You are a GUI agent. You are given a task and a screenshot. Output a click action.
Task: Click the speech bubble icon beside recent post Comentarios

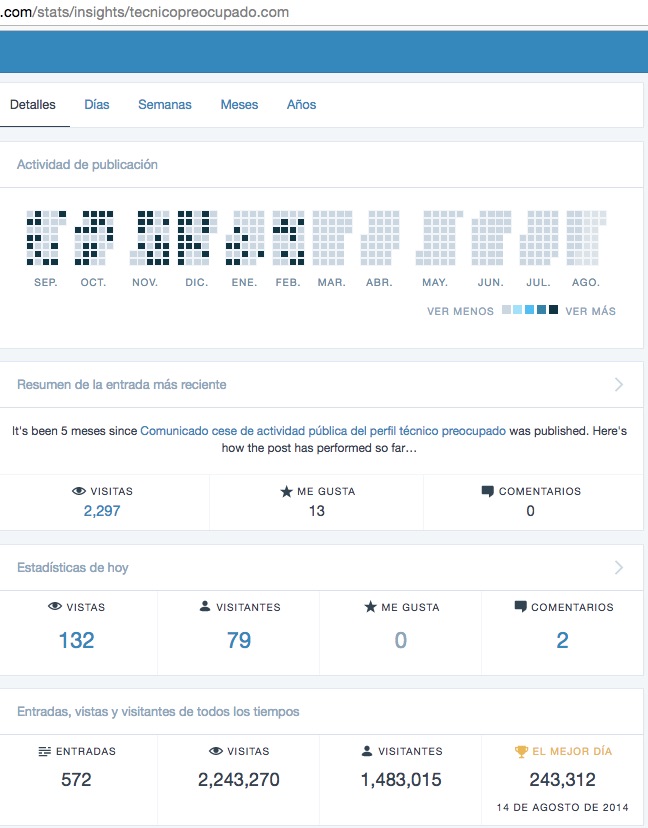[487, 492]
